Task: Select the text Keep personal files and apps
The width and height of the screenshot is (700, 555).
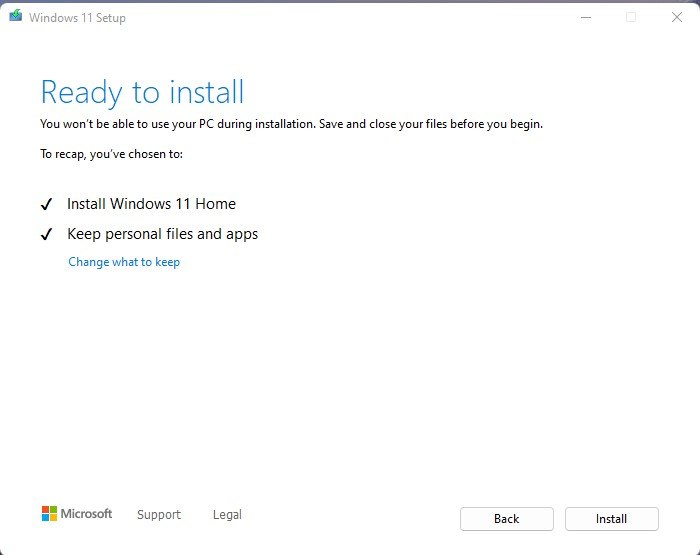Action: [162, 234]
